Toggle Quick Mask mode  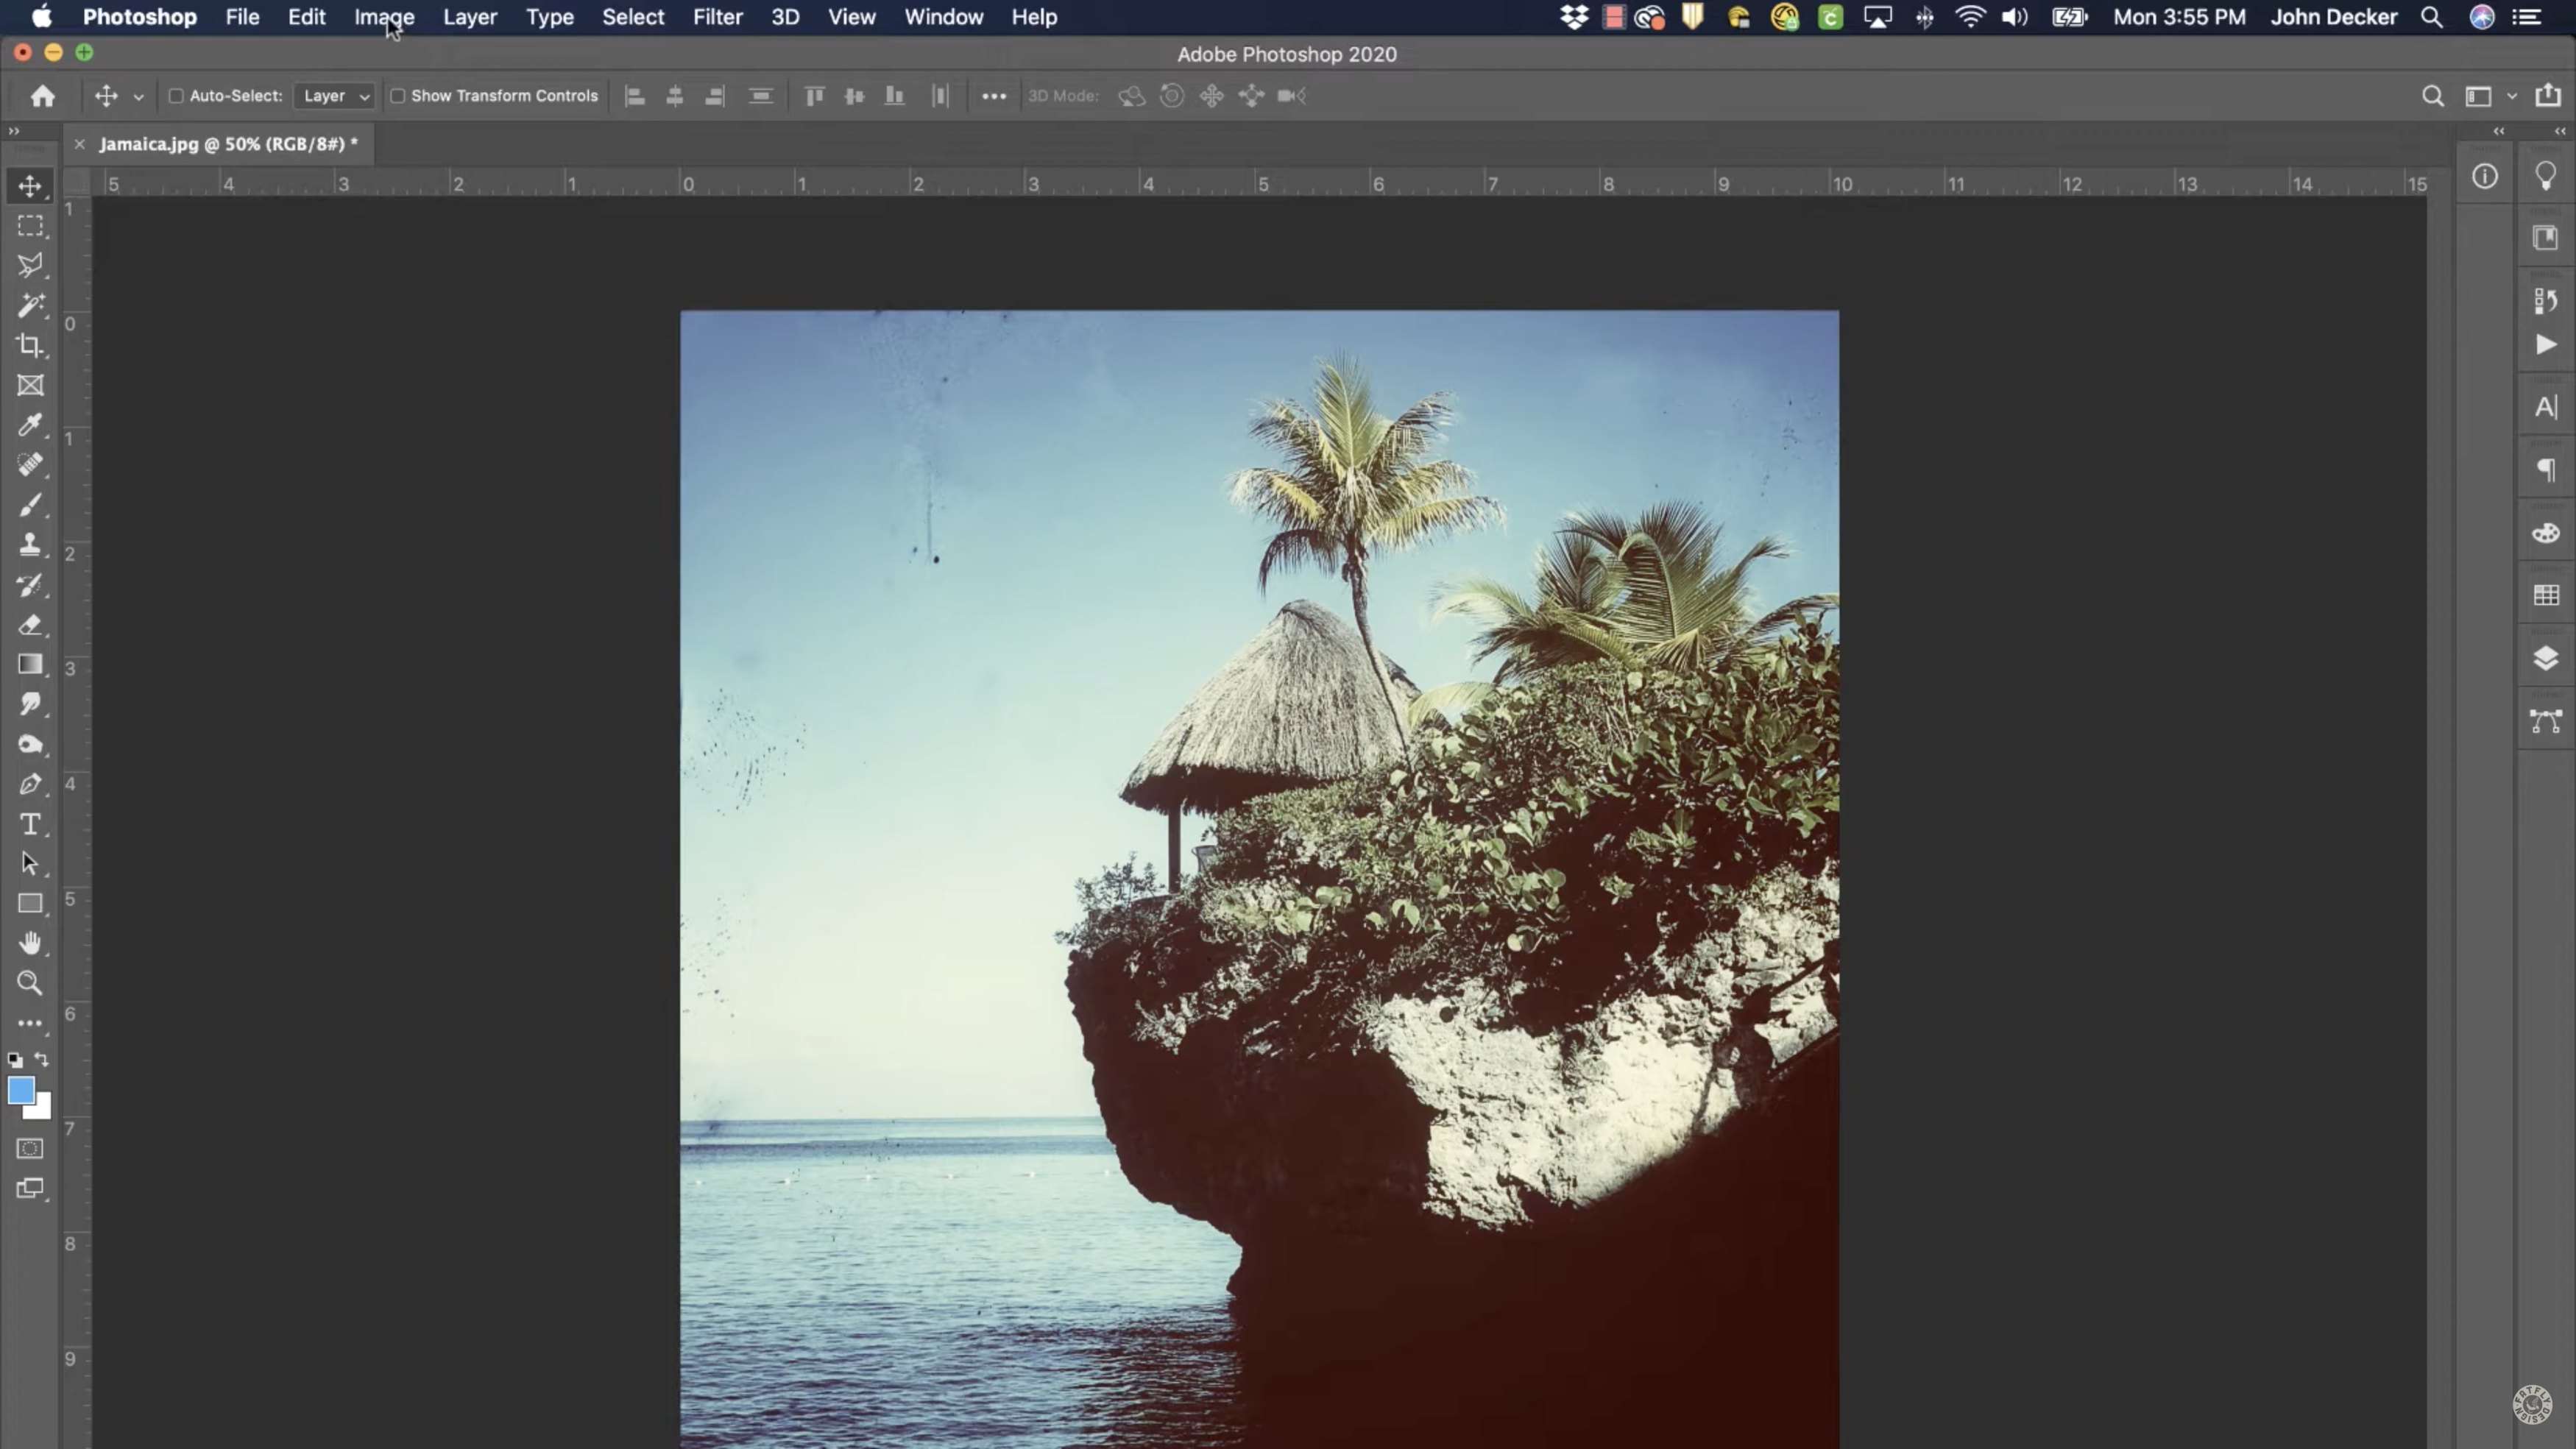coord(30,1148)
